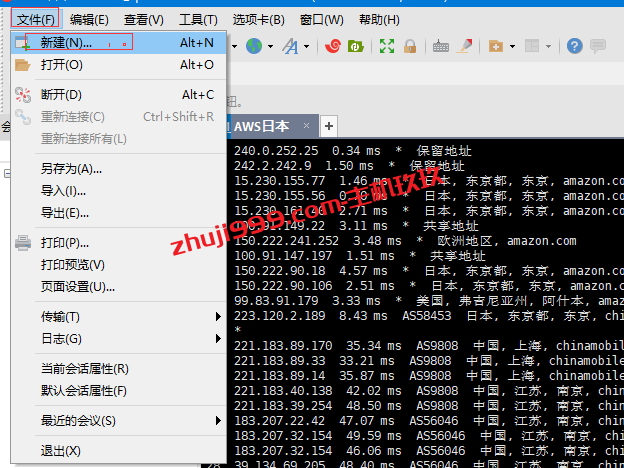Open the 查看(V) menu

[144, 20]
